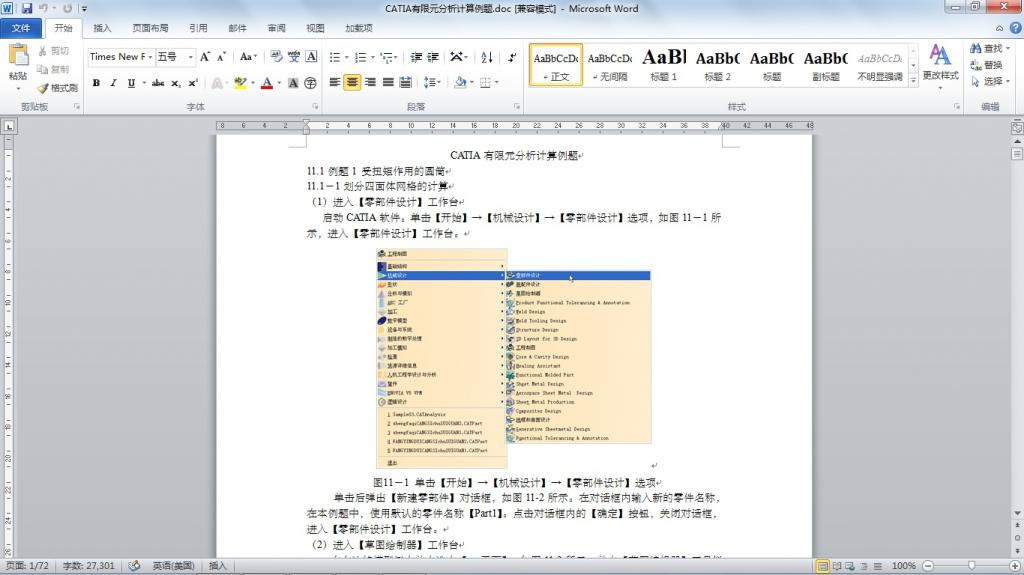Click the Paste clipboard icon

click(18, 56)
